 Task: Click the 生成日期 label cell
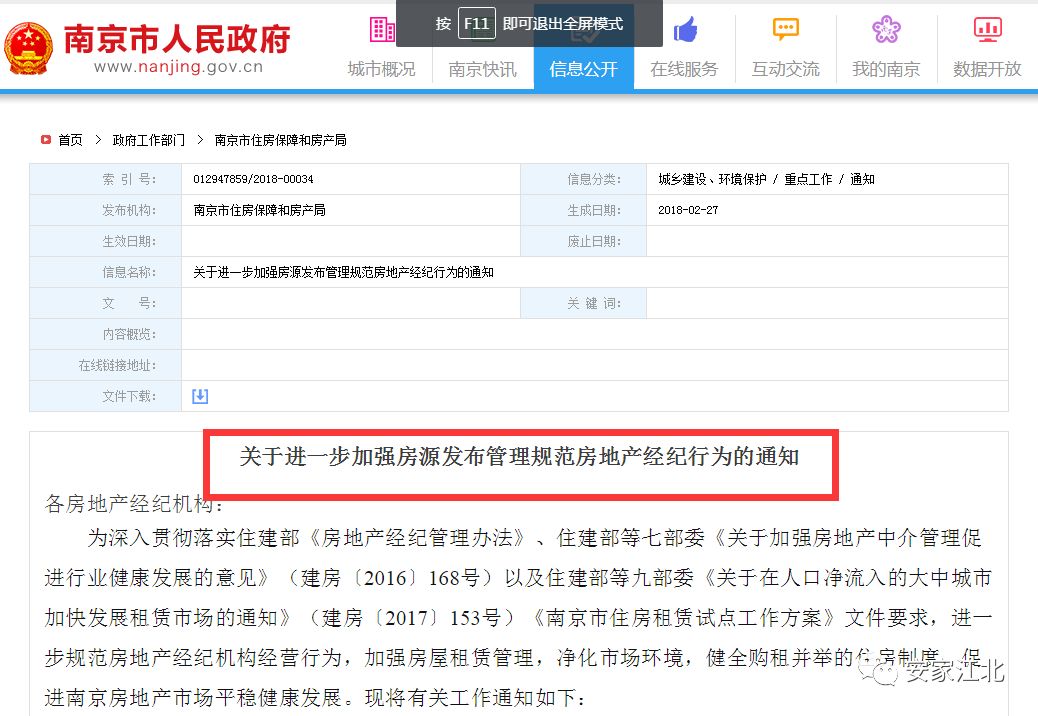(584, 210)
